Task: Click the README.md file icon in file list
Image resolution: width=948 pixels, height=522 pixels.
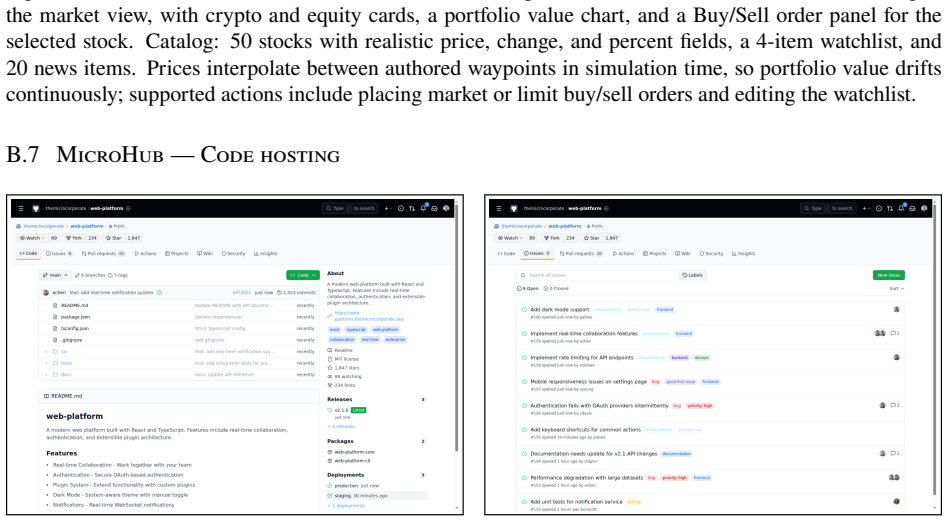Action: coord(55,305)
